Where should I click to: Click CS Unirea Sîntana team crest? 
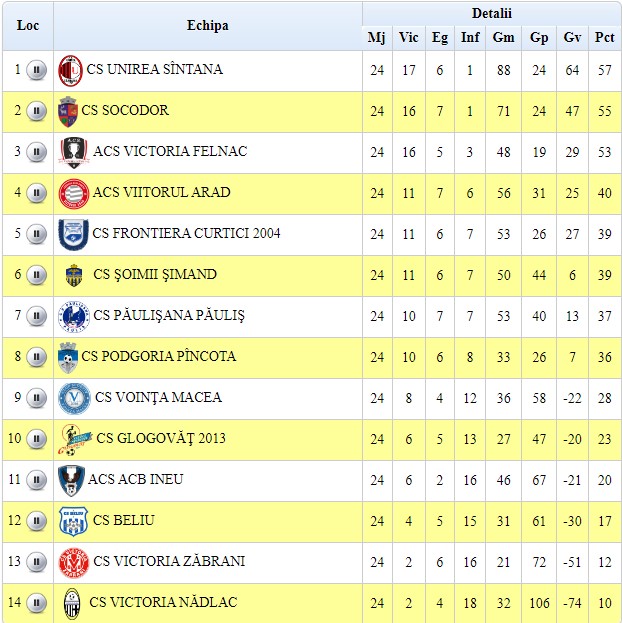(70, 71)
